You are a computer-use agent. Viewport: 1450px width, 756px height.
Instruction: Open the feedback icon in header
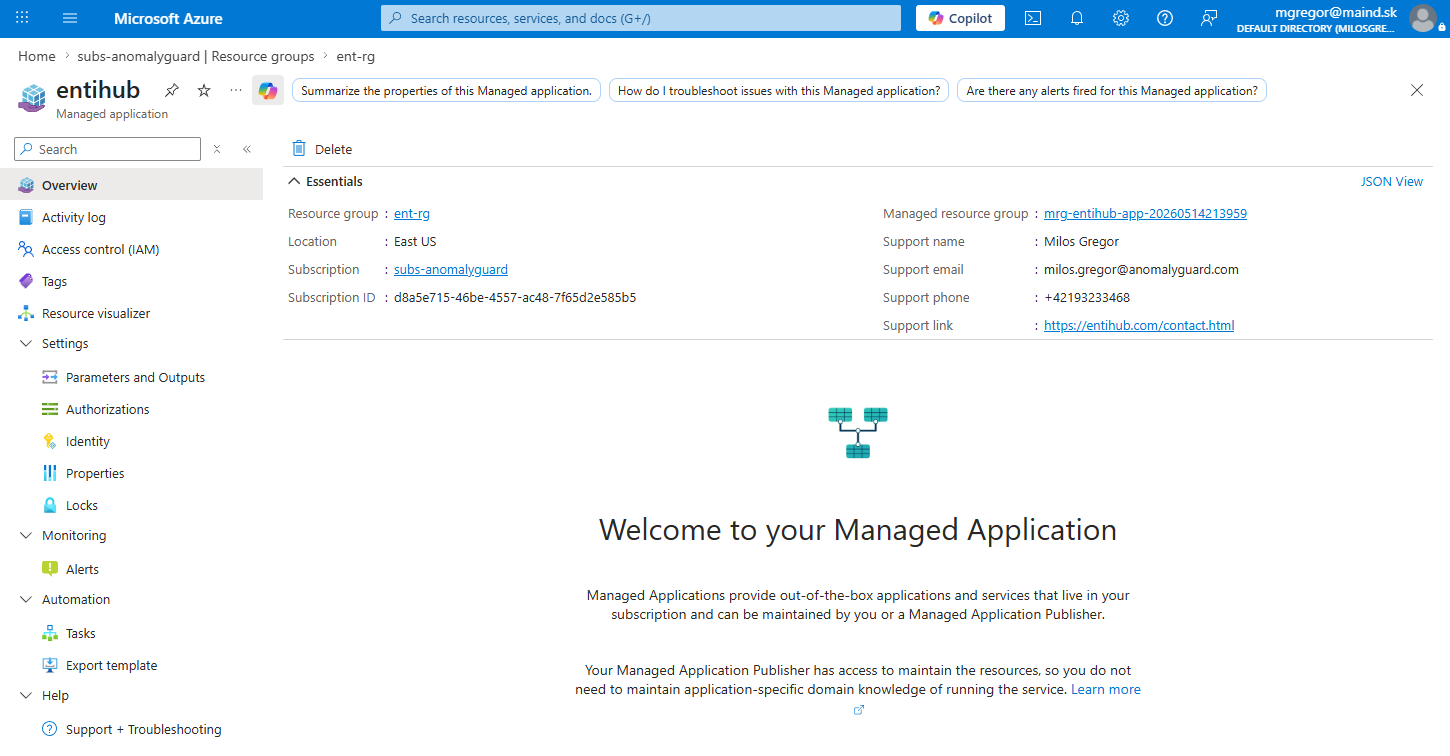coord(1209,18)
